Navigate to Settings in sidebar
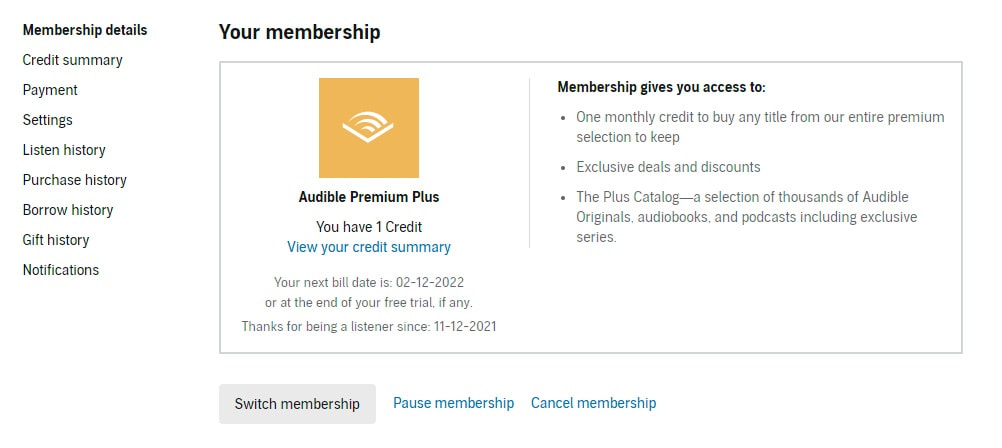This screenshot has height=448, width=1002. [48, 120]
